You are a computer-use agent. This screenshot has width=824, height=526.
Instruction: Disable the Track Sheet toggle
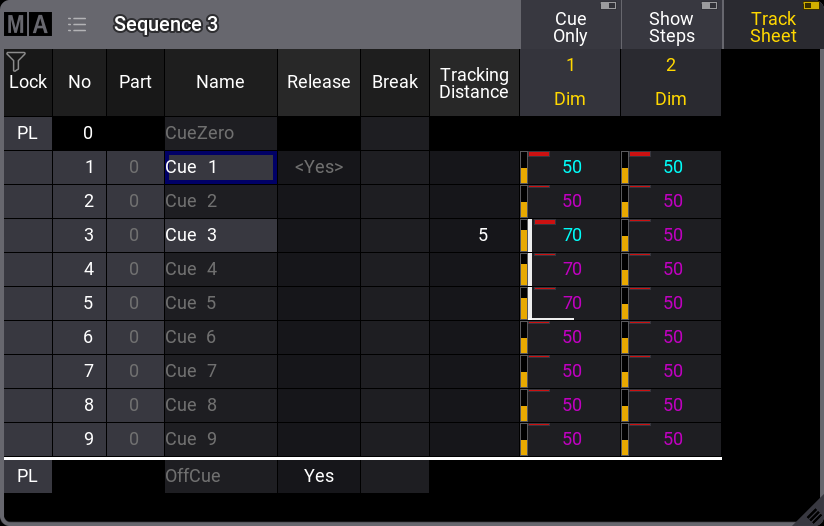(773, 26)
